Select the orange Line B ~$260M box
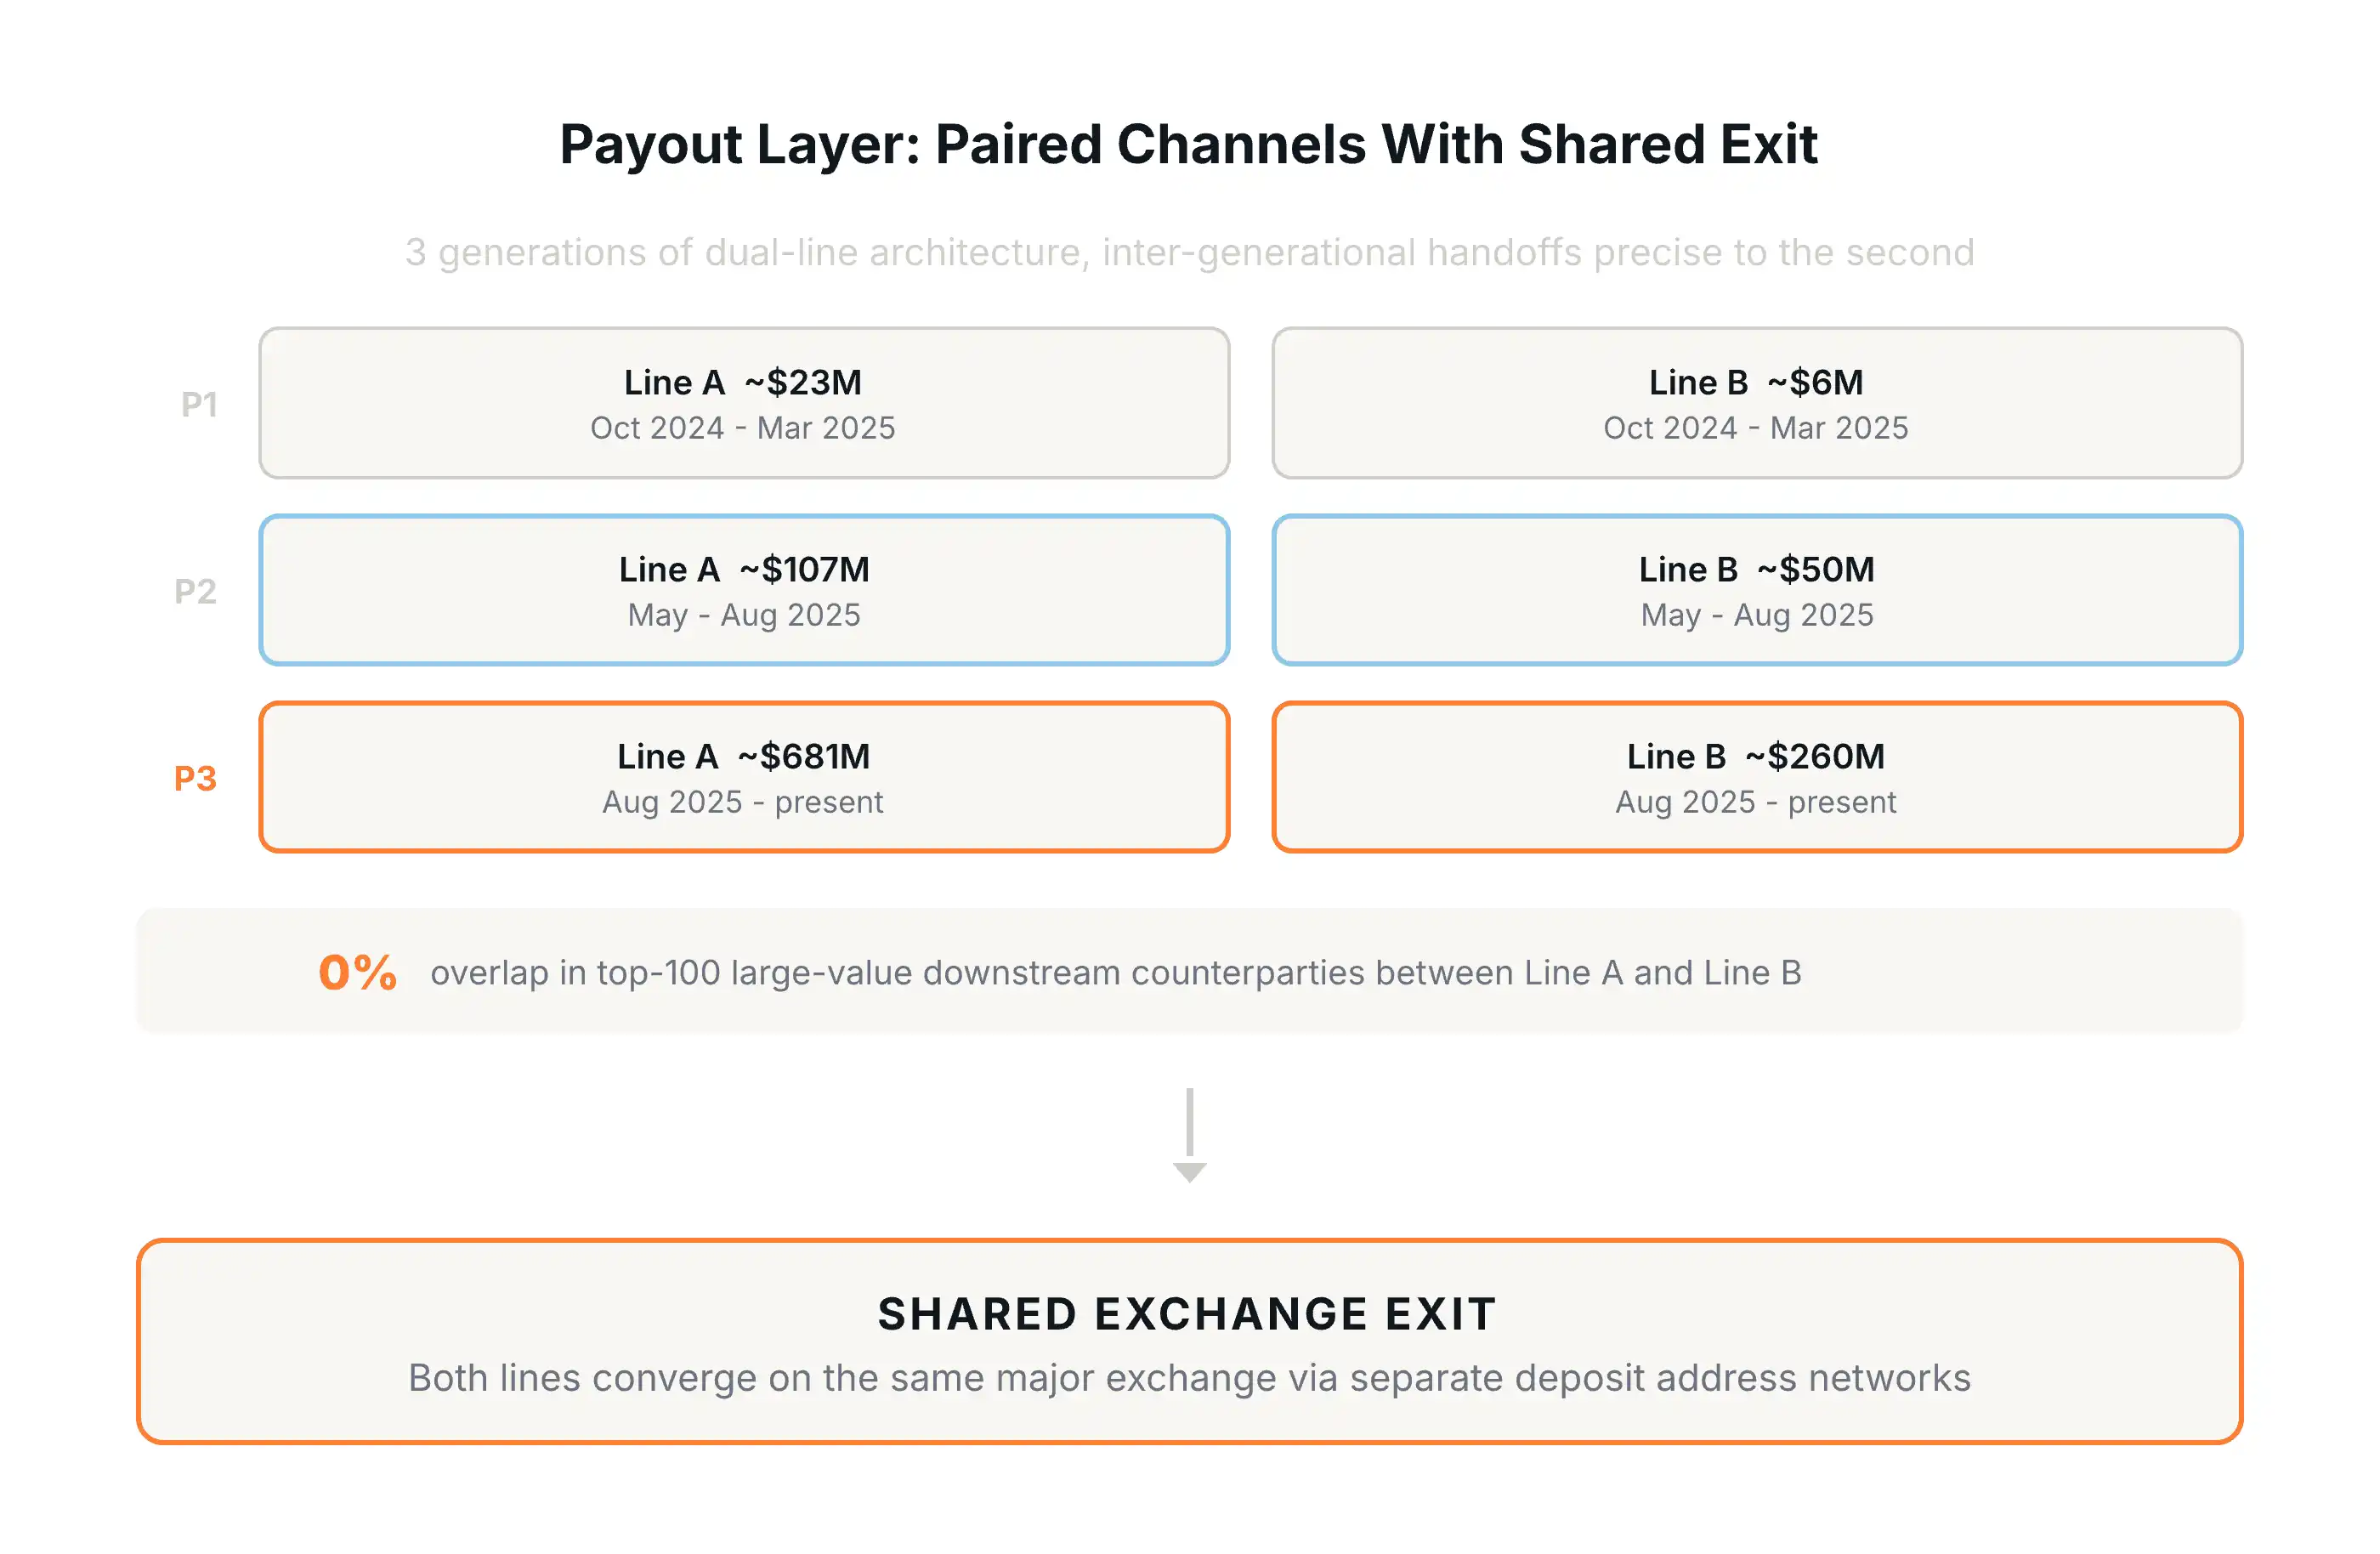The width and height of the screenshot is (2380, 1554). pos(1756,777)
